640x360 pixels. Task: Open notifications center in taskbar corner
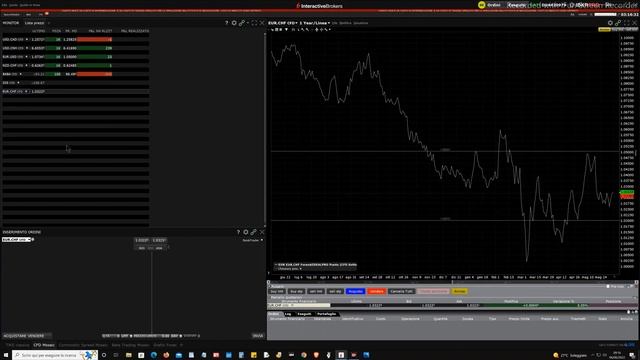632,355
